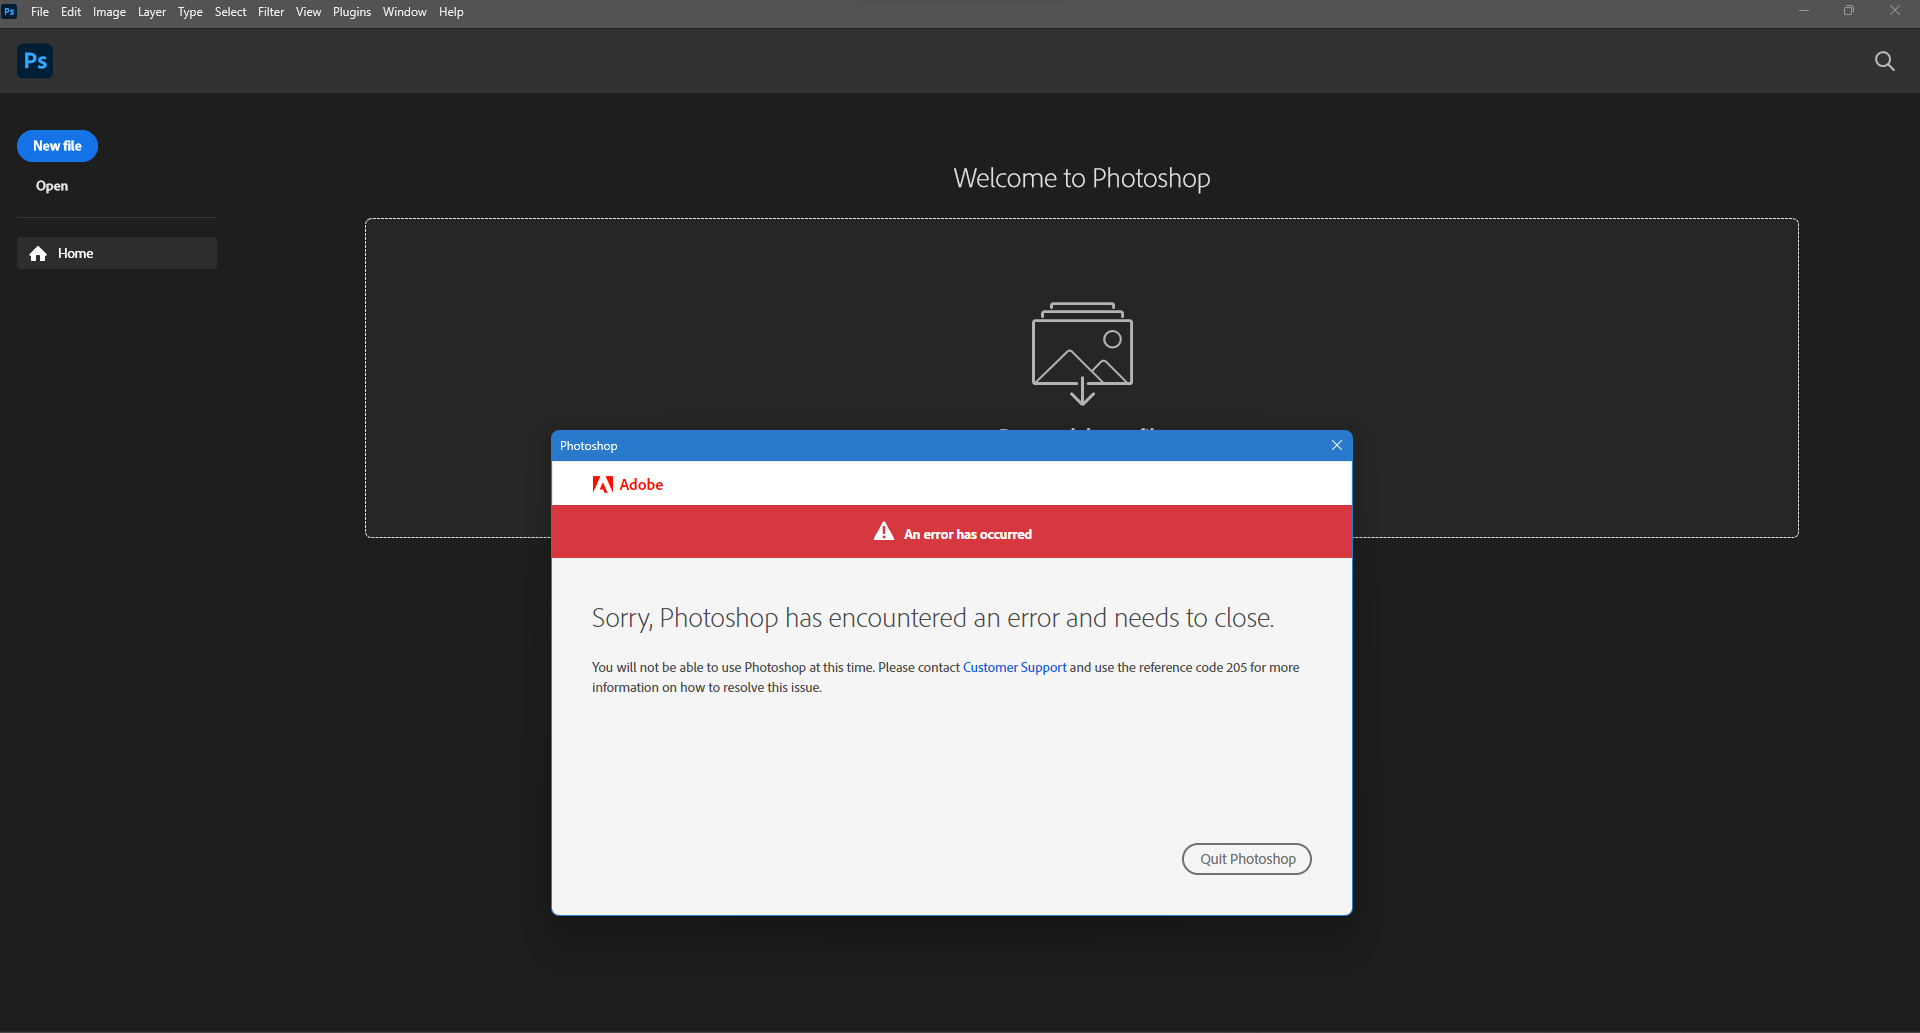The height and width of the screenshot is (1033, 1920).
Task: Dismiss the Photoshop error dialog
Action: 1337,445
